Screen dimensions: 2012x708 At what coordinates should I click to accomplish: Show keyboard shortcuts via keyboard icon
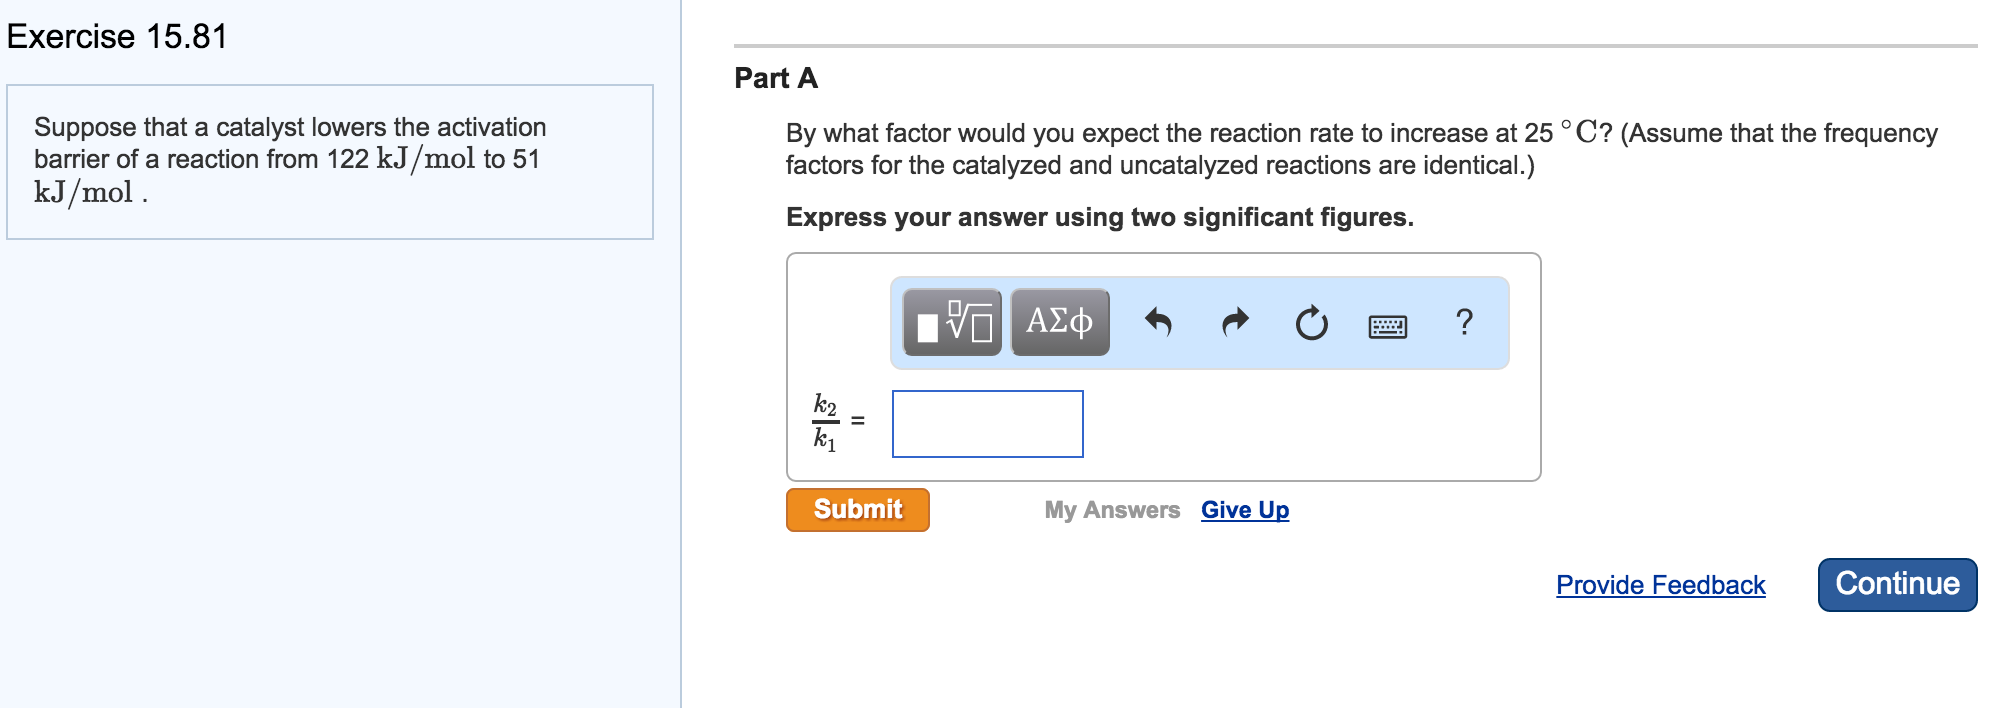click(x=1387, y=326)
